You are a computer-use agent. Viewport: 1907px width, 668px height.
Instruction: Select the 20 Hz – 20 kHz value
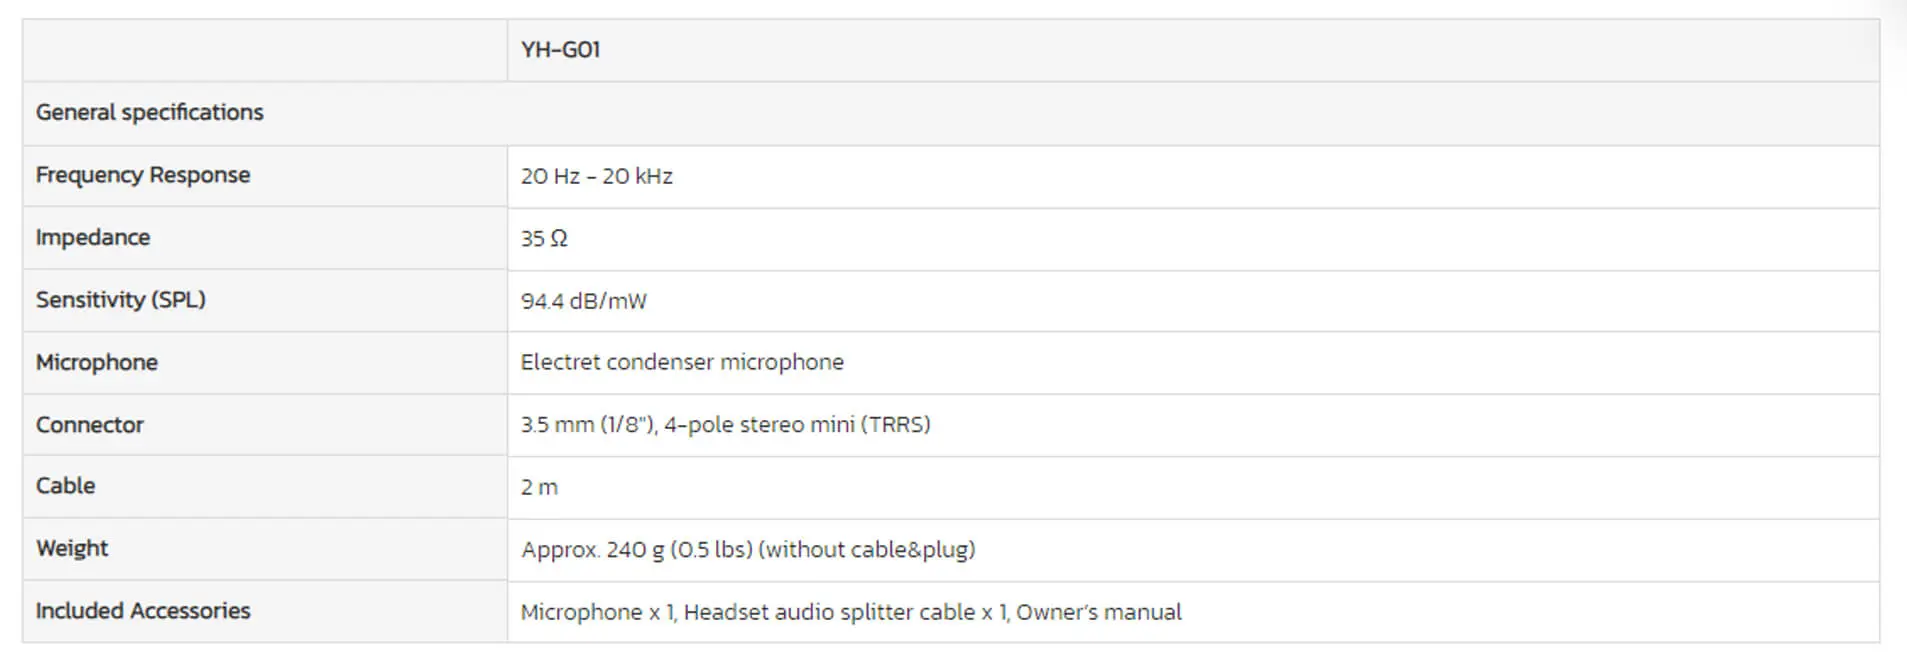[x=596, y=176]
